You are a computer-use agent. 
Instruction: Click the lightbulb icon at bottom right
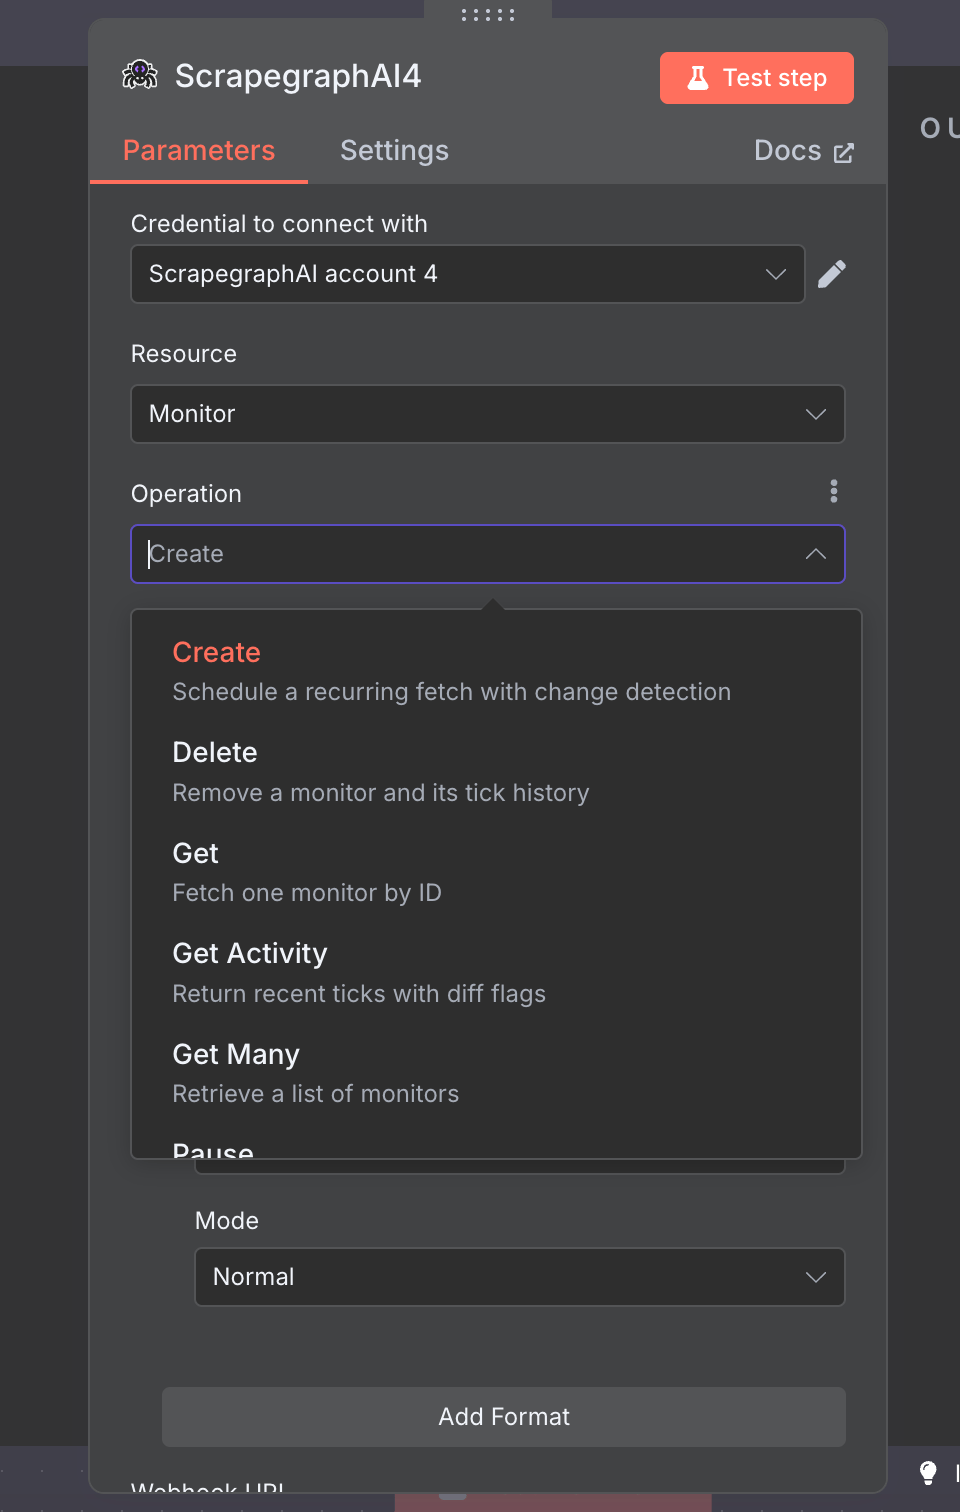tap(928, 1472)
